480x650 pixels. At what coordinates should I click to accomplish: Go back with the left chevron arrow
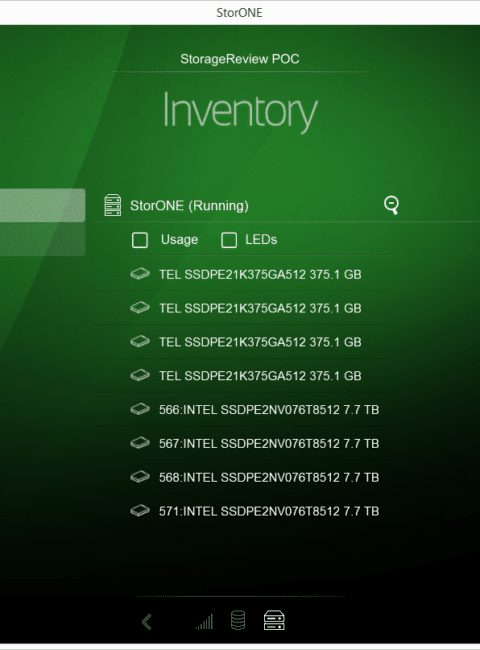click(x=147, y=622)
